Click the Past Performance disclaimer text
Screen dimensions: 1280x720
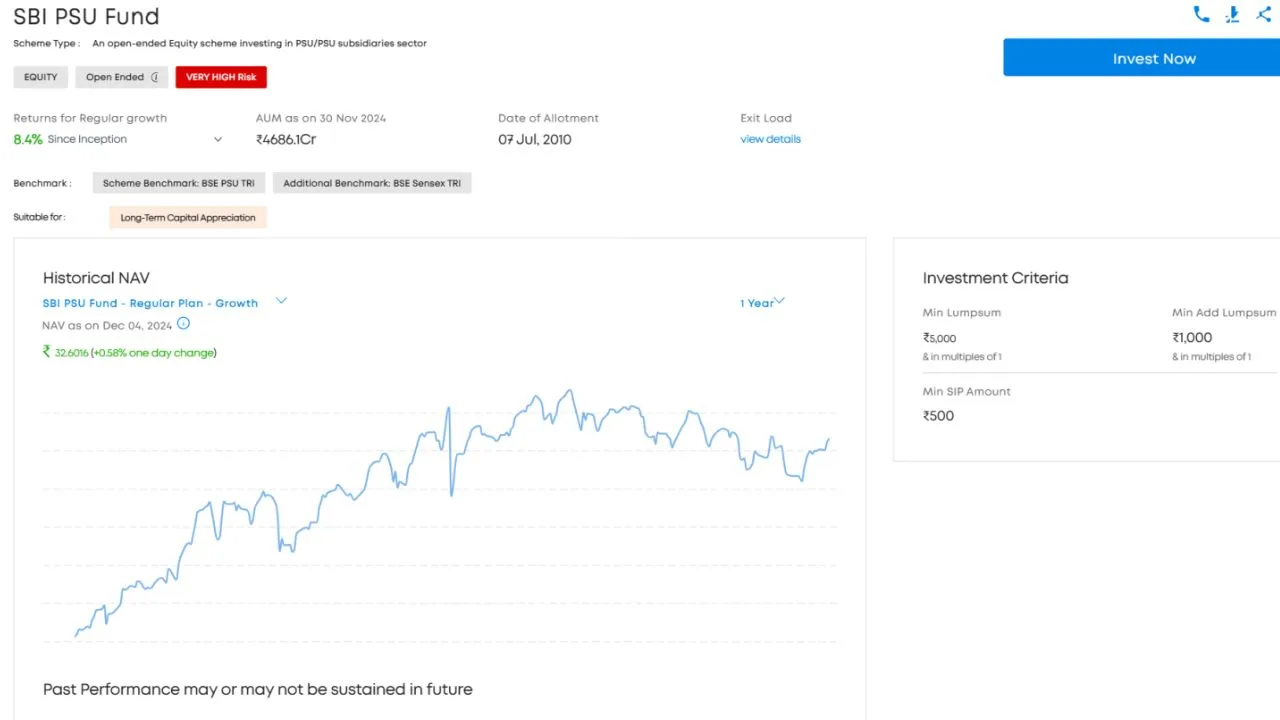coord(258,689)
